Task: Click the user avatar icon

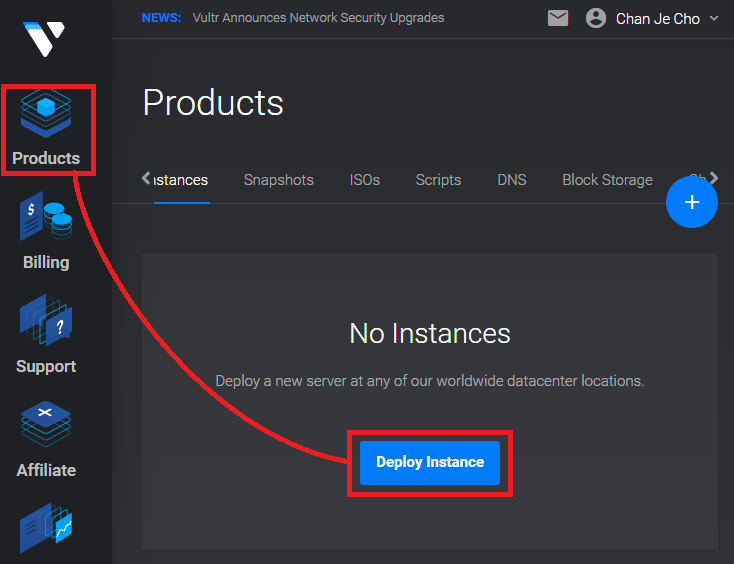Action: click(x=595, y=19)
